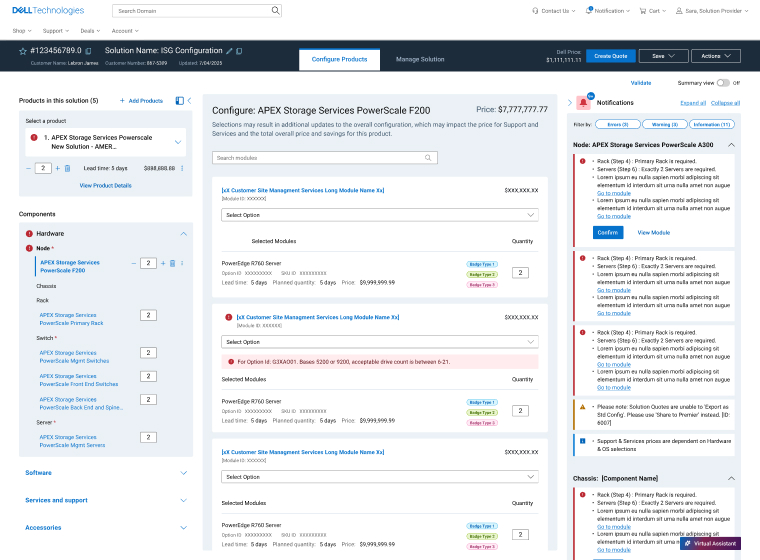Collapse the Hardware components section
760x560 pixels.
184,234
